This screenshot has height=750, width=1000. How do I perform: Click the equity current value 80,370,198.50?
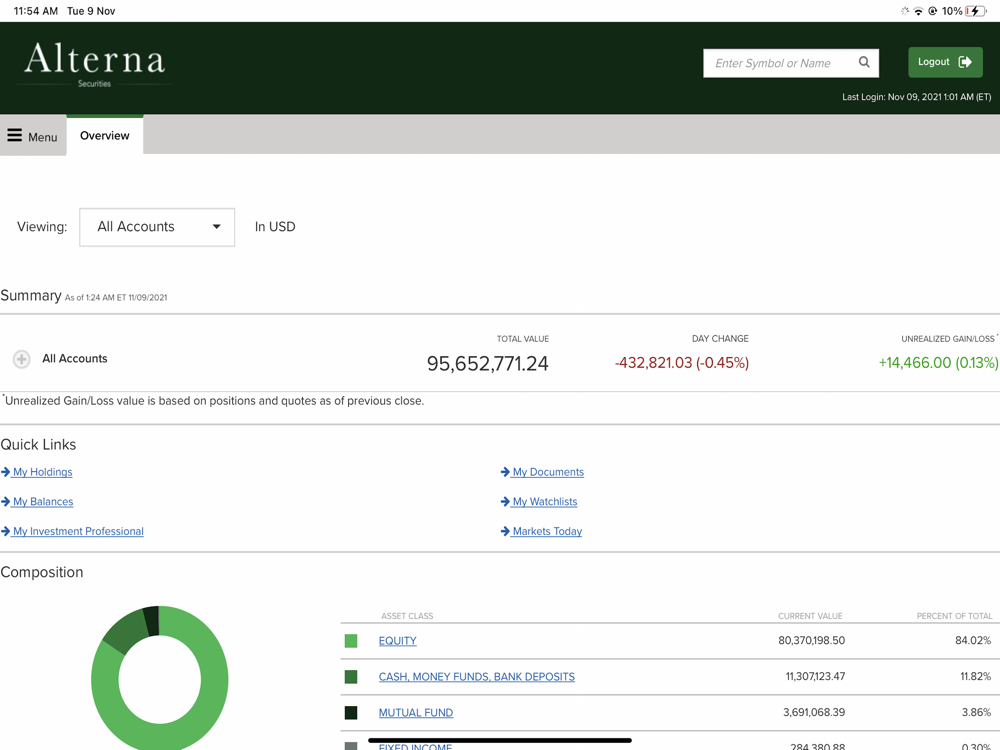(811, 640)
